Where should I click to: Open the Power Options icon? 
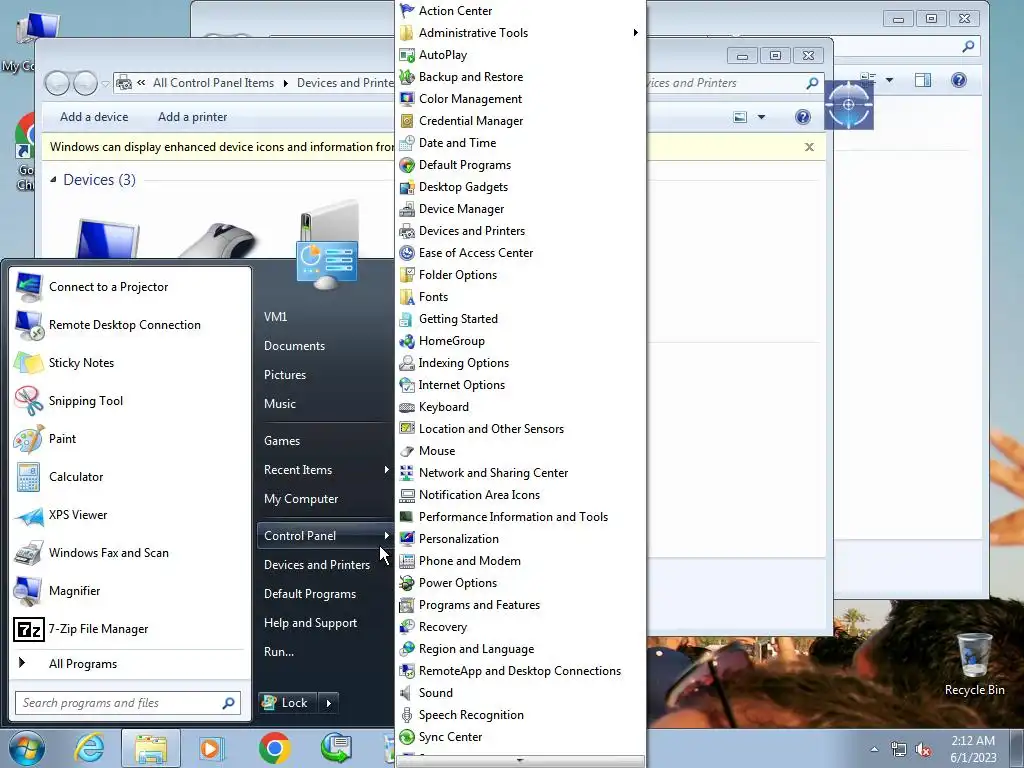(x=407, y=583)
